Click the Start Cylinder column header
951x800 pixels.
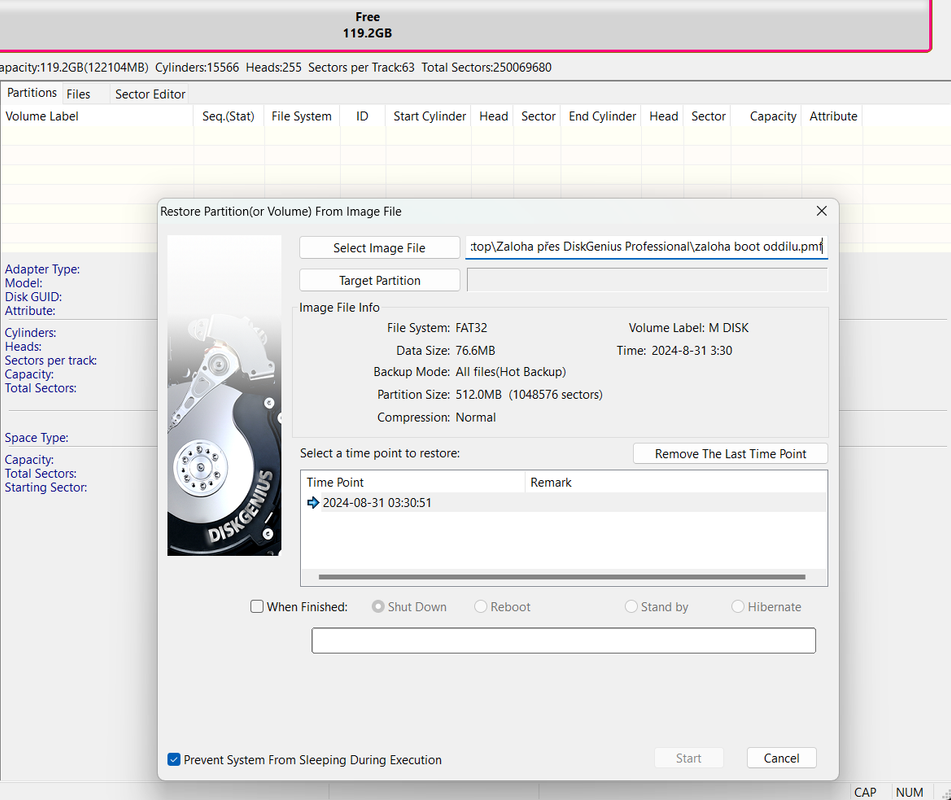click(429, 116)
